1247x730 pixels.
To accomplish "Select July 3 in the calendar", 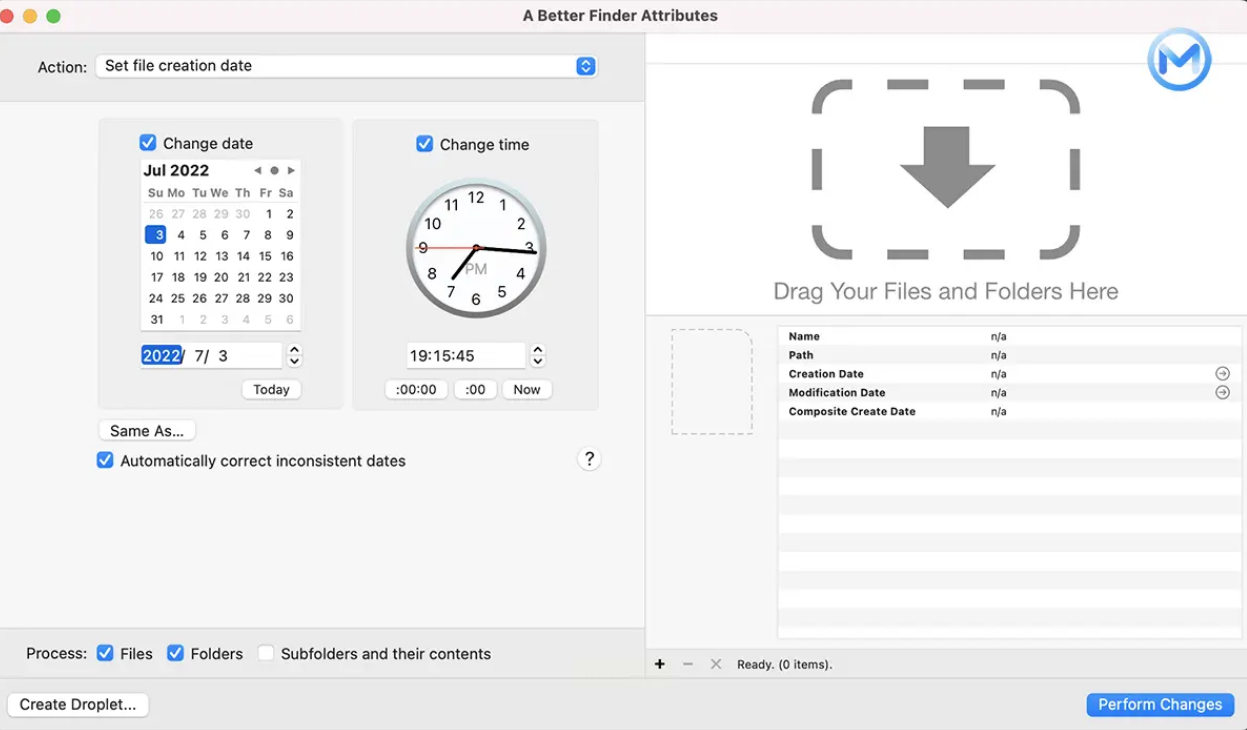I will (156, 235).
